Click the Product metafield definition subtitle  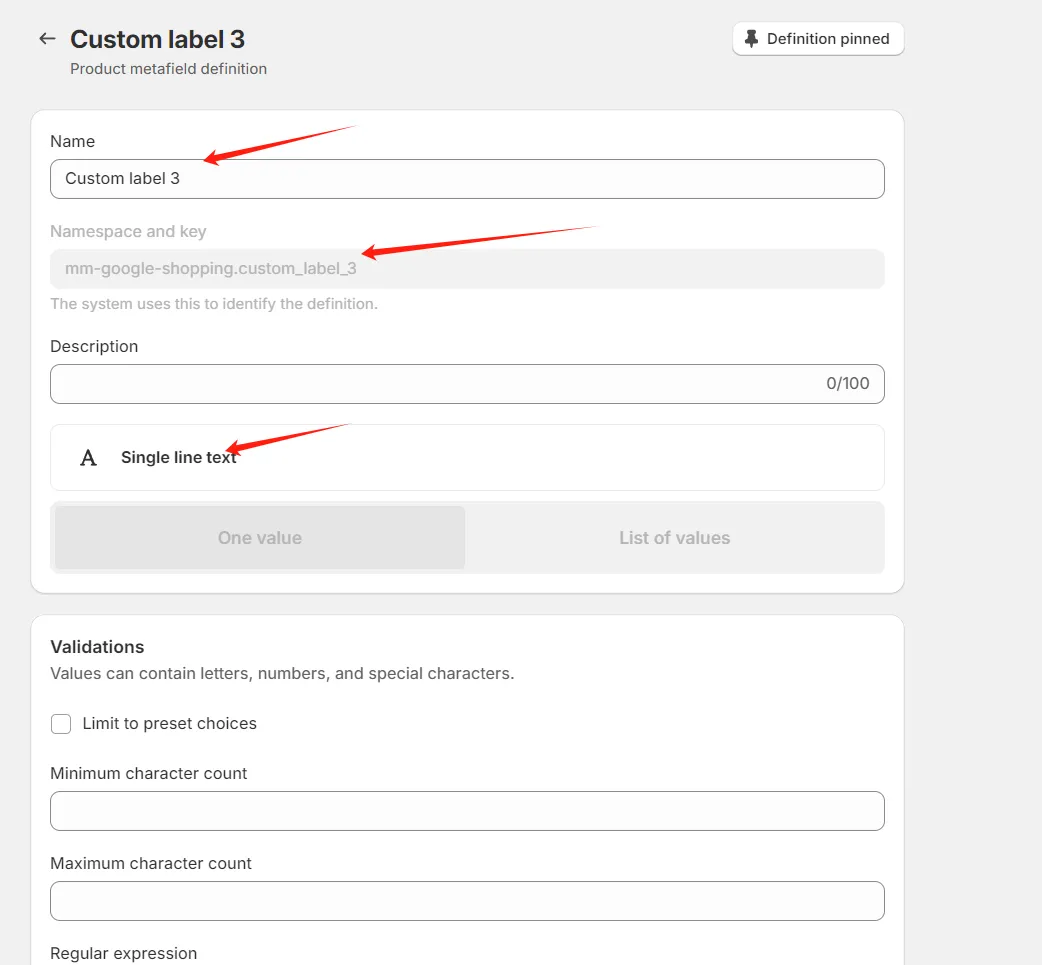pos(168,69)
